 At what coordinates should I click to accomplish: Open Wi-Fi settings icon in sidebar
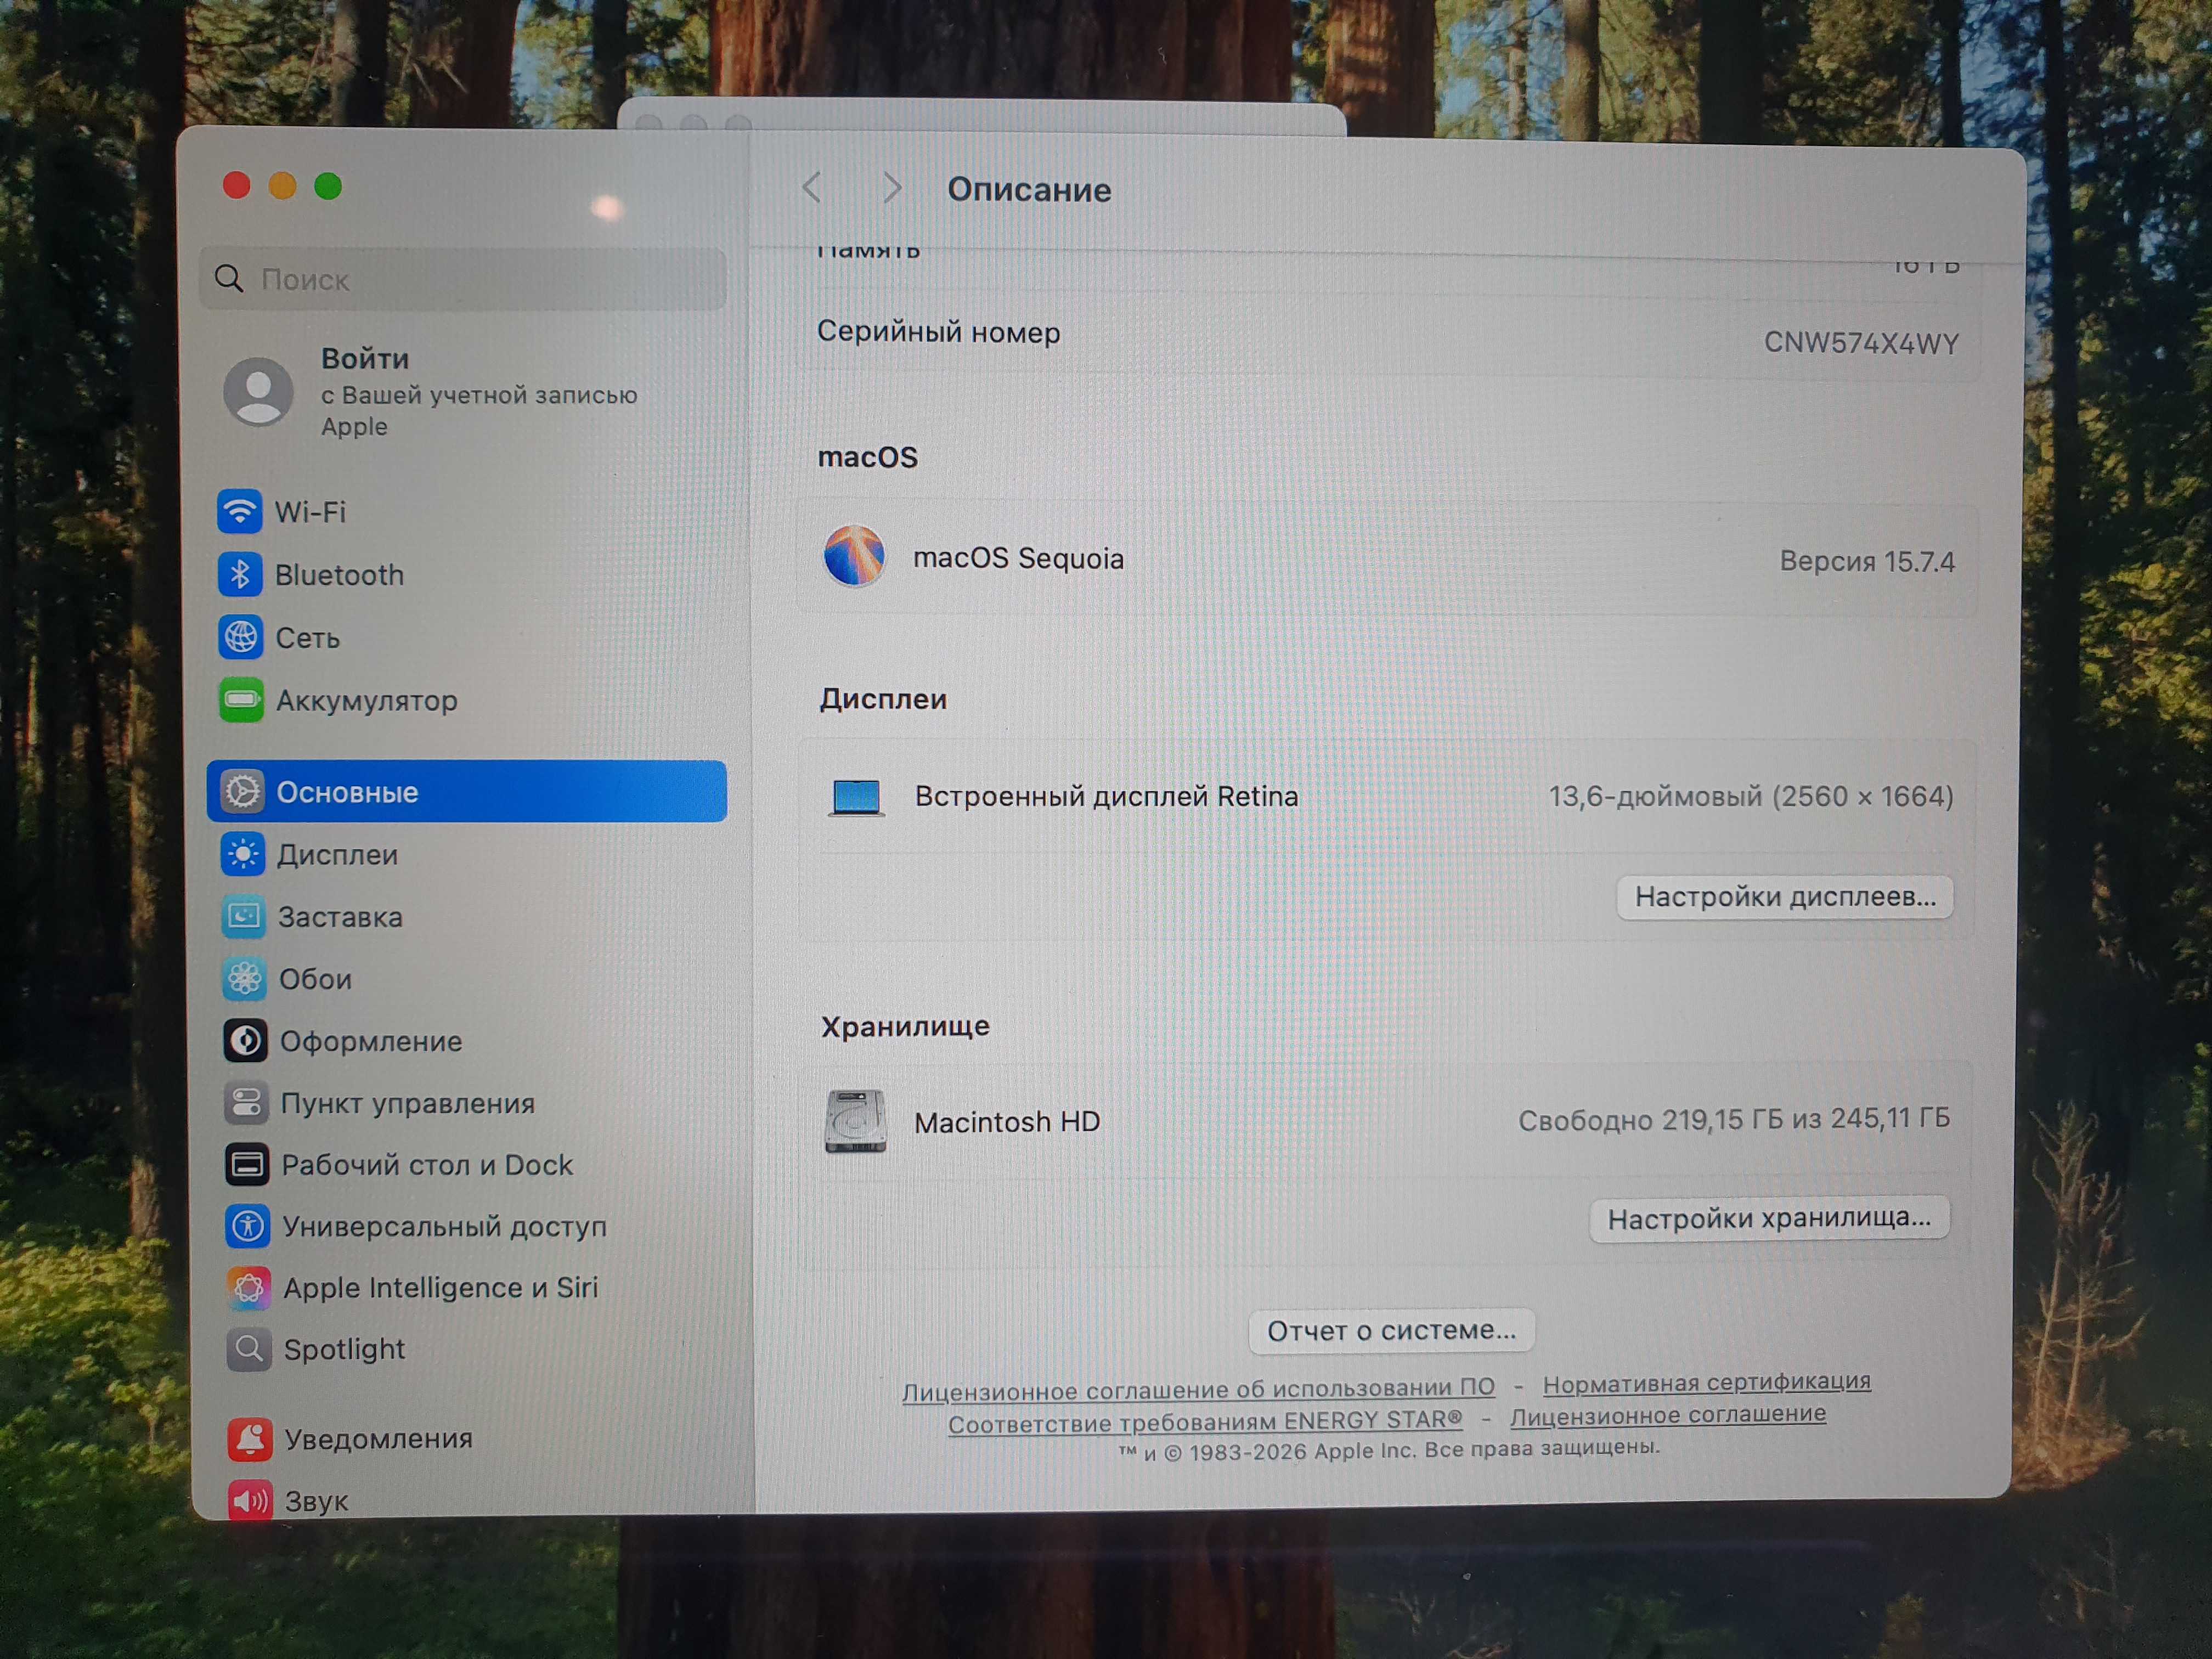click(x=240, y=512)
